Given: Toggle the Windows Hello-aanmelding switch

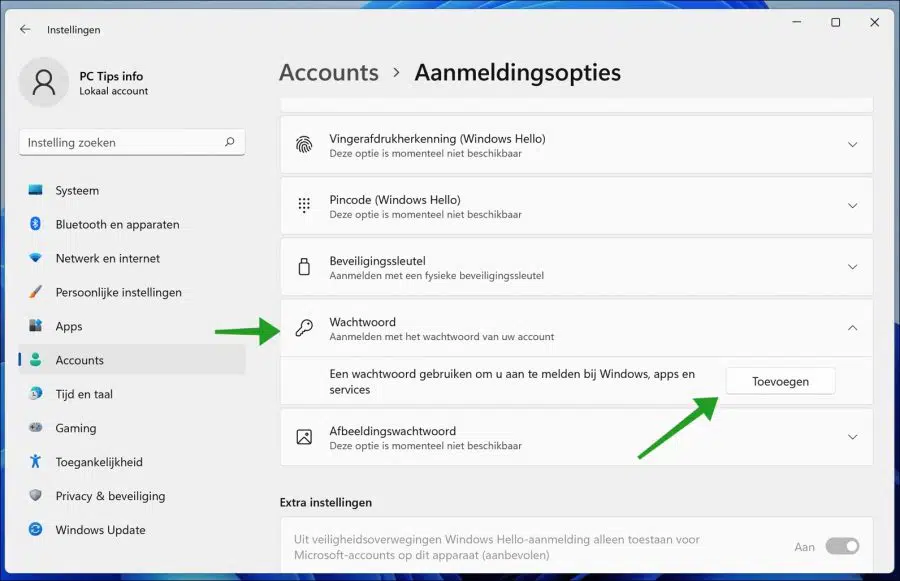Looking at the screenshot, I should tap(842, 546).
